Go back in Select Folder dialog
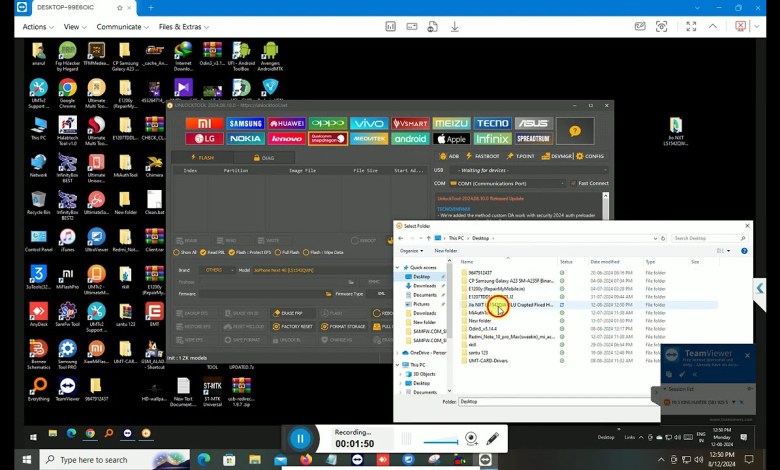Screen dimensions: 780x470 point(401,238)
